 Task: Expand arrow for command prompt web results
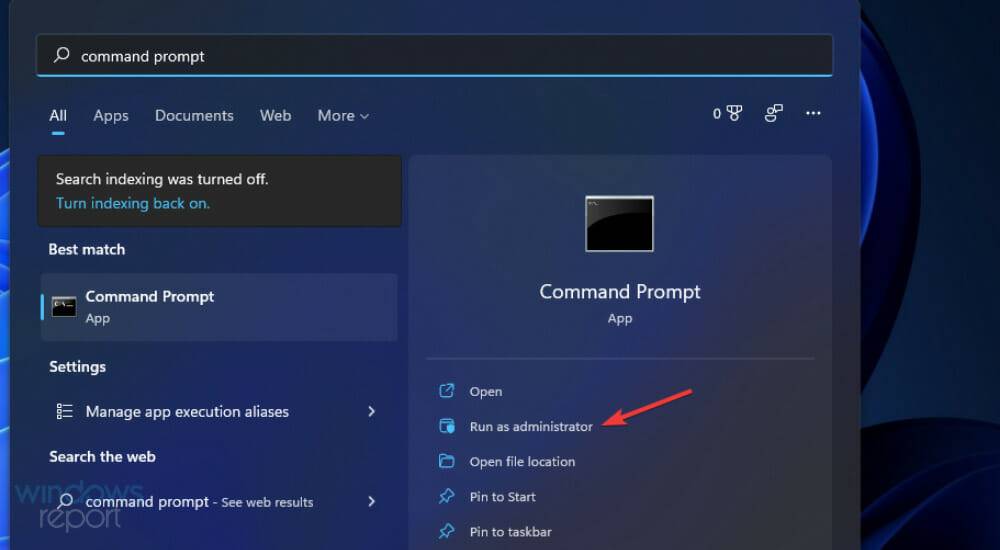click(x=372, y=502)
